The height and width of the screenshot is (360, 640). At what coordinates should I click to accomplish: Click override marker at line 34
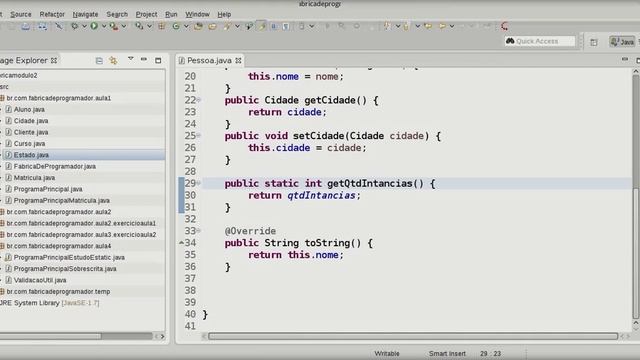182,243
